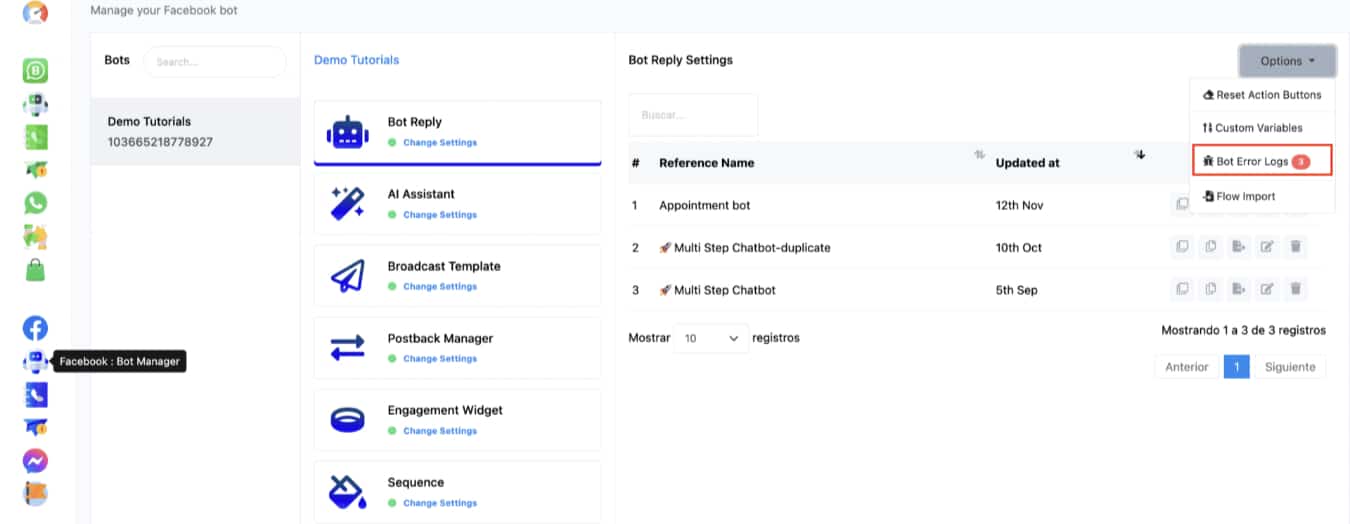The image size is (1350, 524).
Task: Sort by Updated at column arrow
Action: tap(1139, 155)
